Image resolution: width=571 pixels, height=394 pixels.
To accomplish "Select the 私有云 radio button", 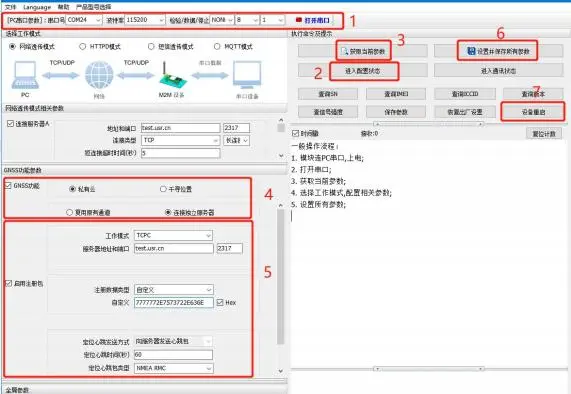I will pyautogui.click(x=72, y=189).
